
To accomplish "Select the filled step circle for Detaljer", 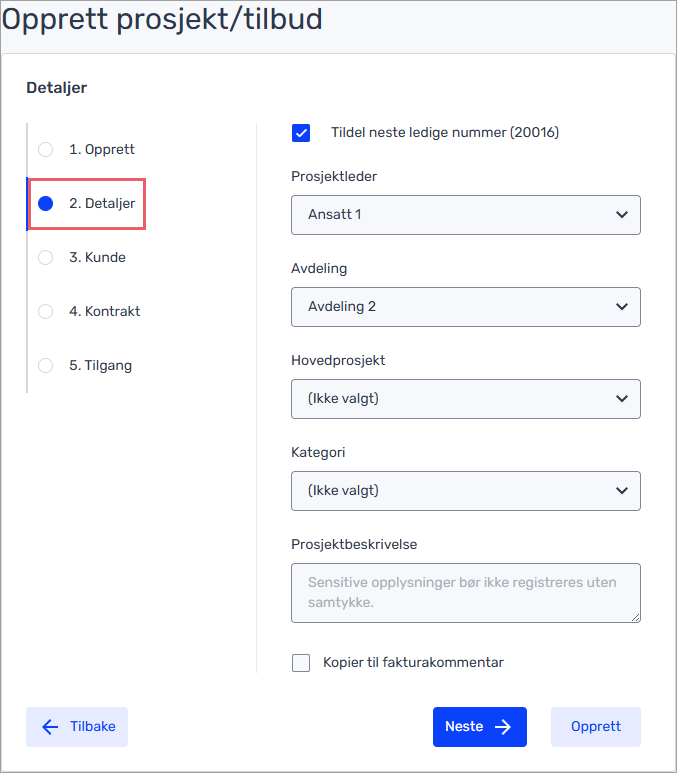I will (45, 204).
